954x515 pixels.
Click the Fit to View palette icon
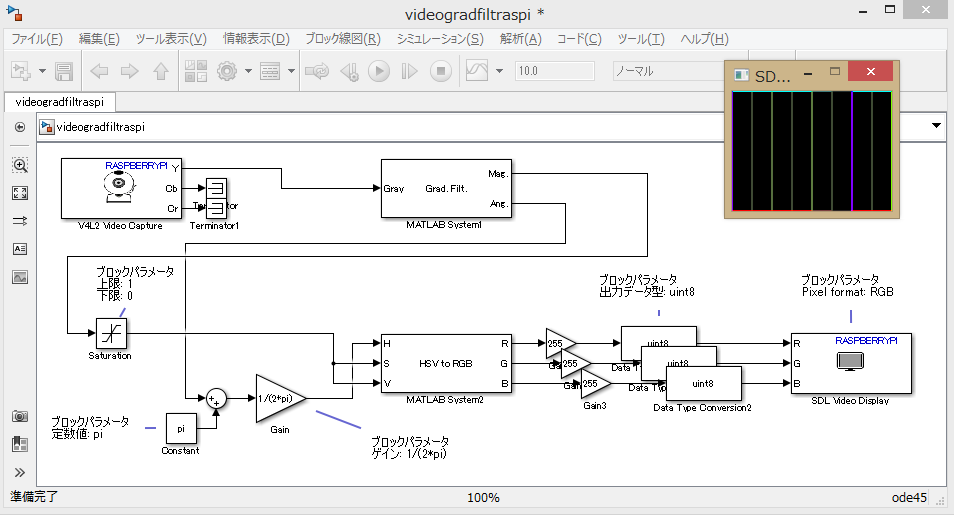[x=20, y=193]
